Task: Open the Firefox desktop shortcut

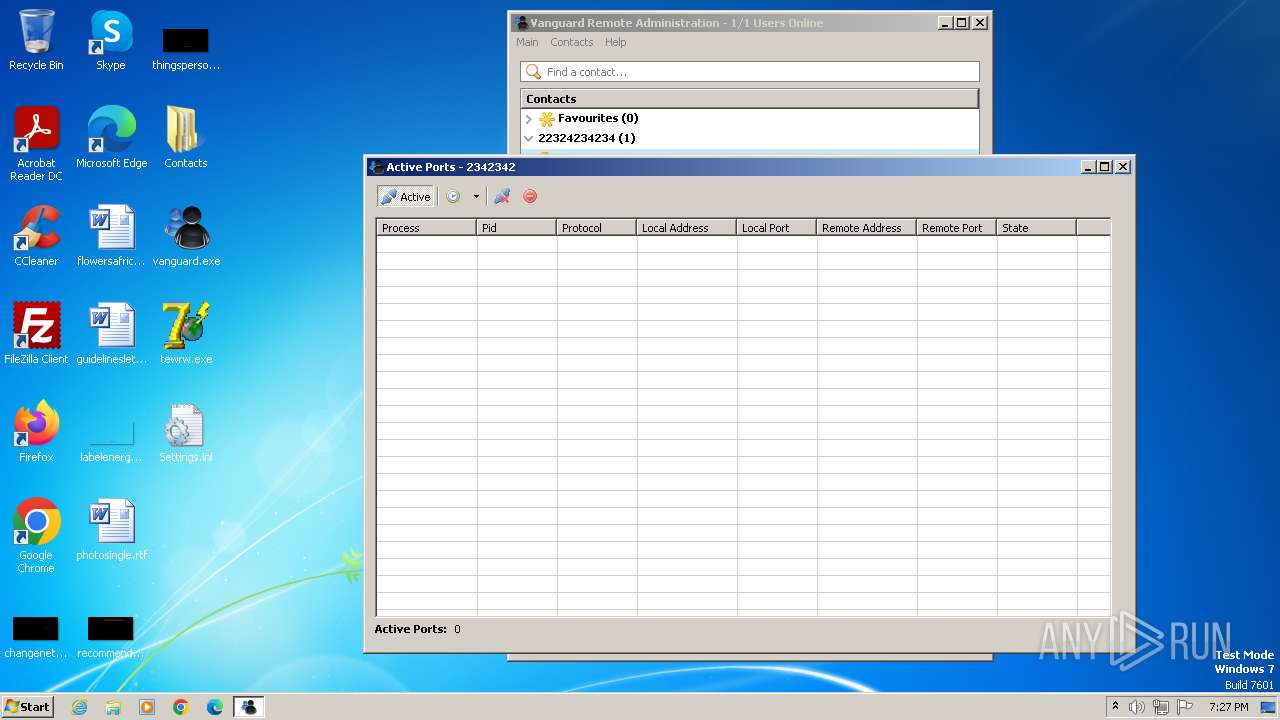Action: [36, 432]
